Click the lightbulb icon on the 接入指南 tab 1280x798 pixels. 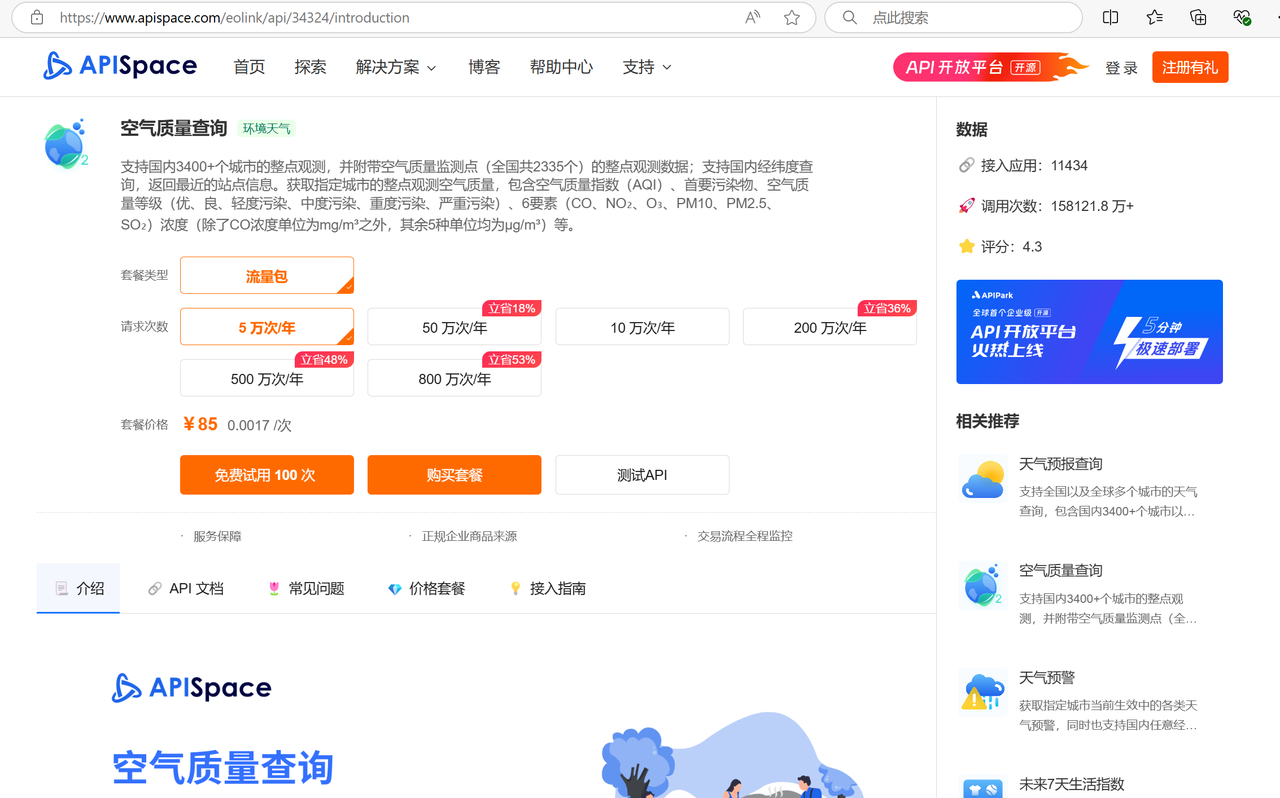tap(517, 588)
